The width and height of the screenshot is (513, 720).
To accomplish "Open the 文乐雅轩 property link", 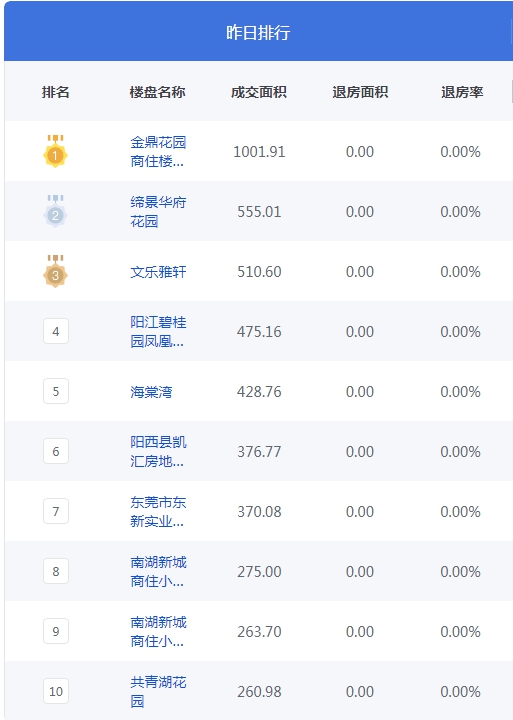I will (x=158, y=272).
